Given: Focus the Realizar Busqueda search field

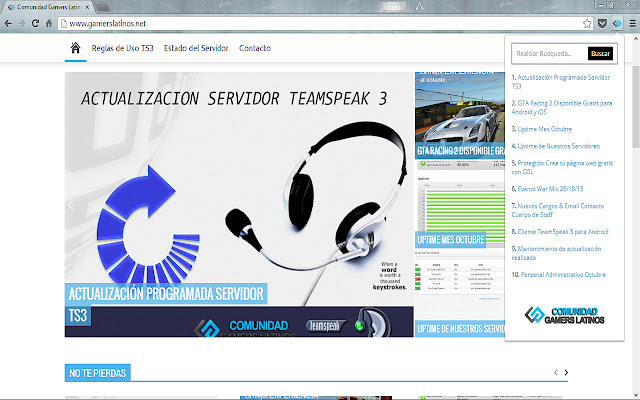Looking at the screenshot, I should (549, 53).
